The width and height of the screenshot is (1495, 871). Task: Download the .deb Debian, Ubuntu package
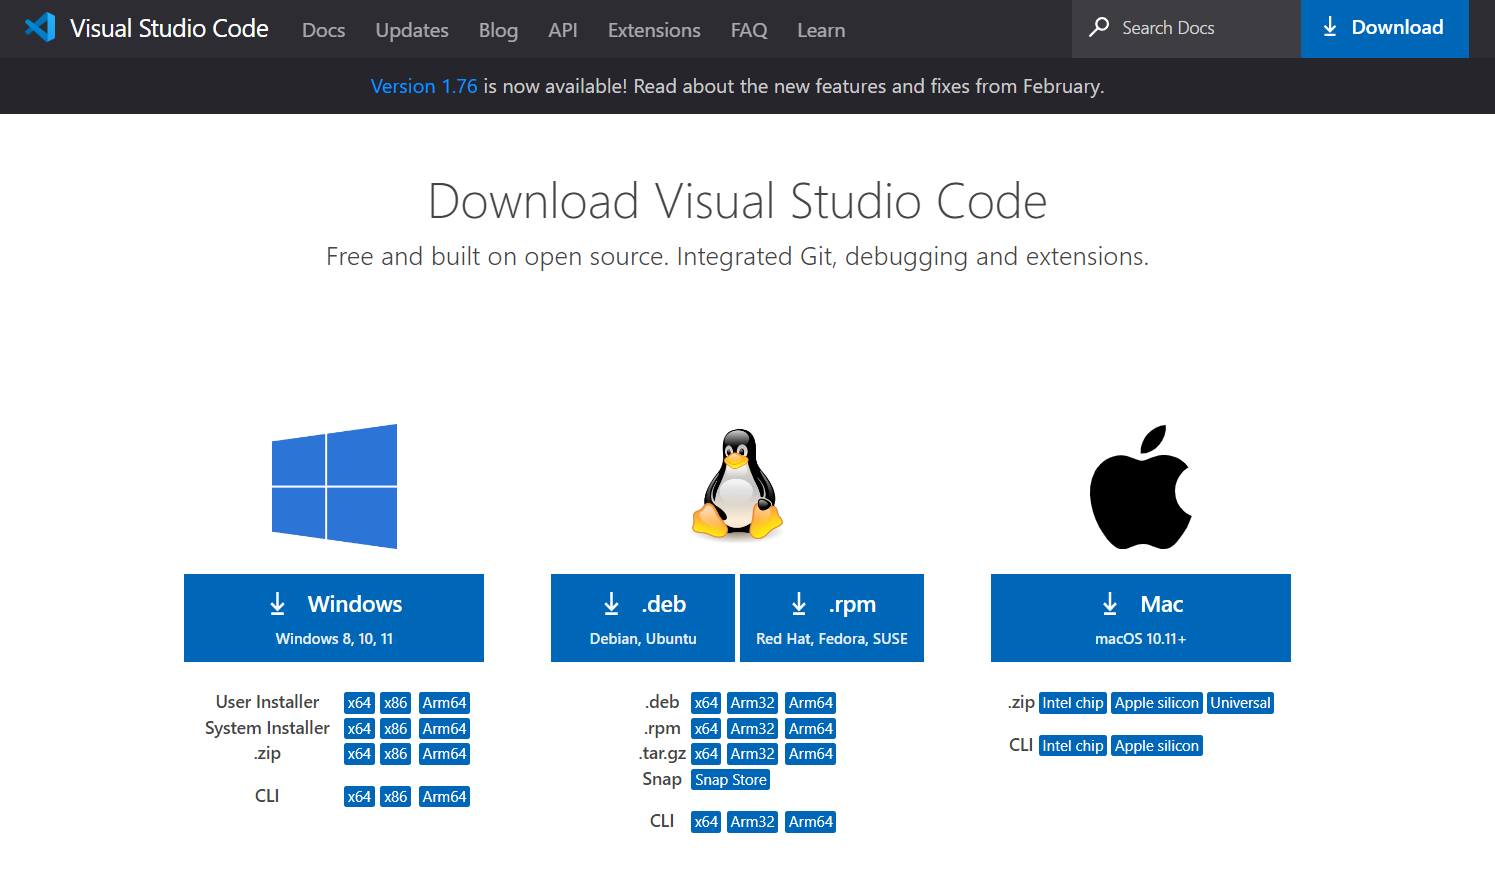tap(643, 618)
